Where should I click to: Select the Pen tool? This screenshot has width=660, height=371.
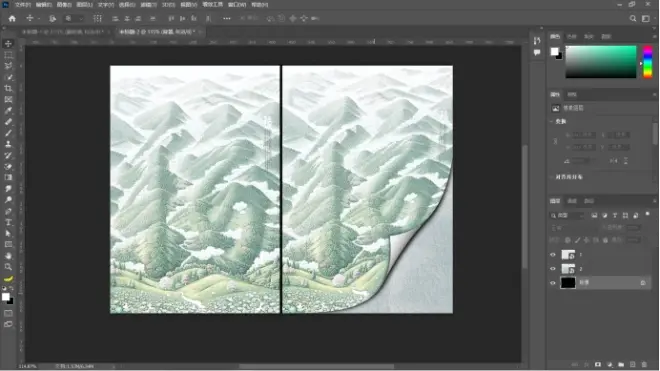point(8,211)
